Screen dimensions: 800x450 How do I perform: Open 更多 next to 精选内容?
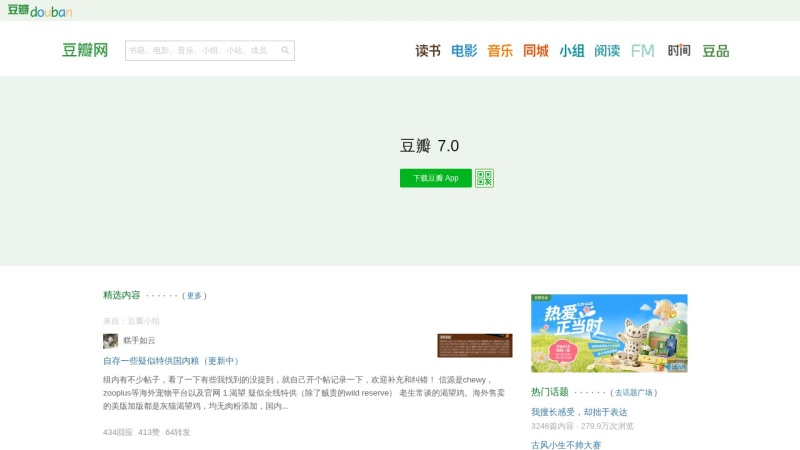[194, 295]
